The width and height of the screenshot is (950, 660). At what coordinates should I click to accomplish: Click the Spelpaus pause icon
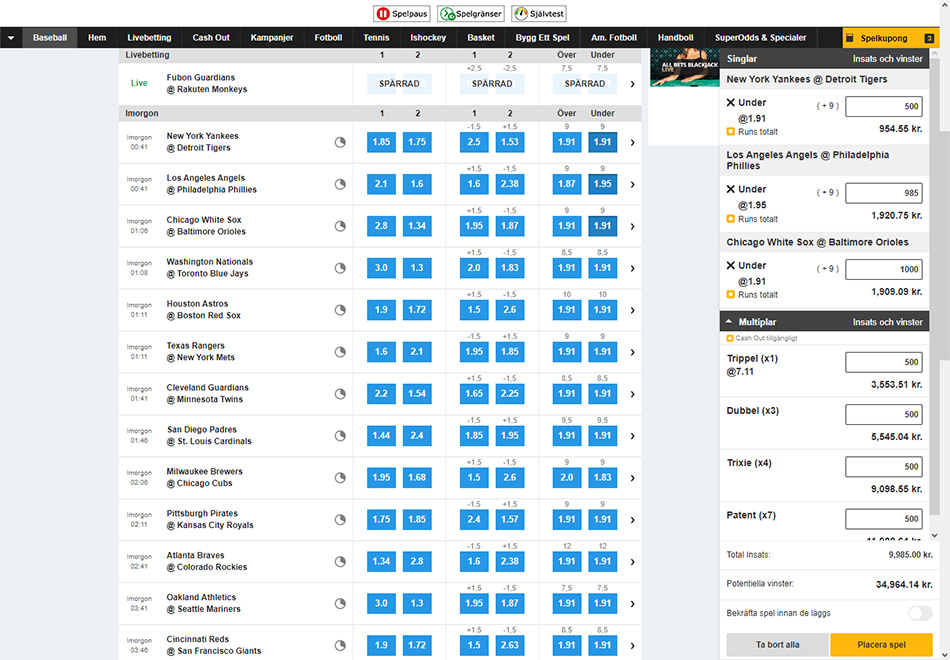tap(383, 14)
